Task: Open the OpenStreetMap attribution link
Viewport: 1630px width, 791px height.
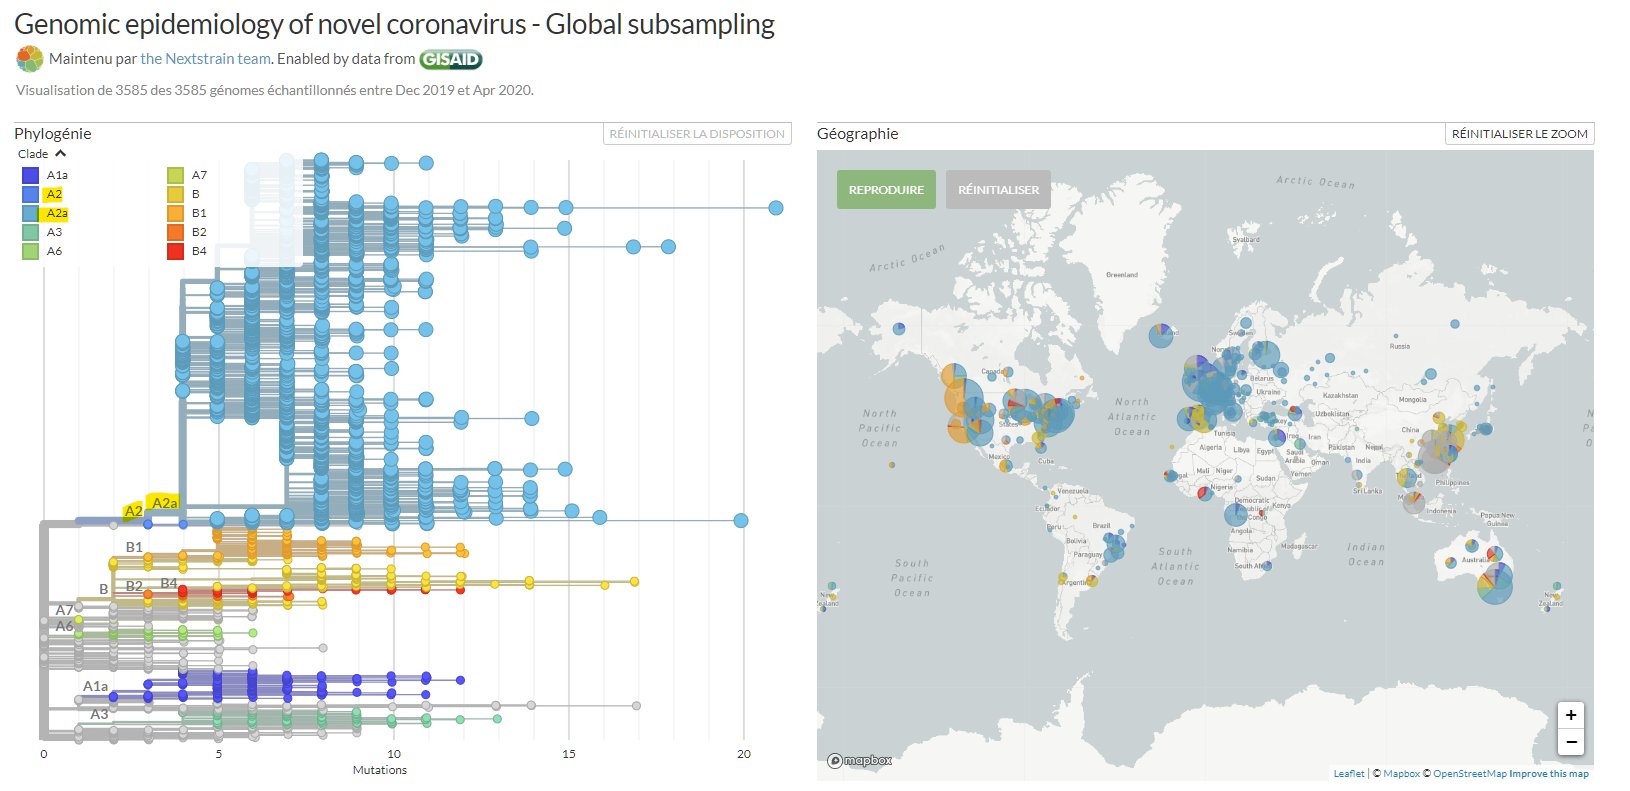Action: pos(1469,774)
